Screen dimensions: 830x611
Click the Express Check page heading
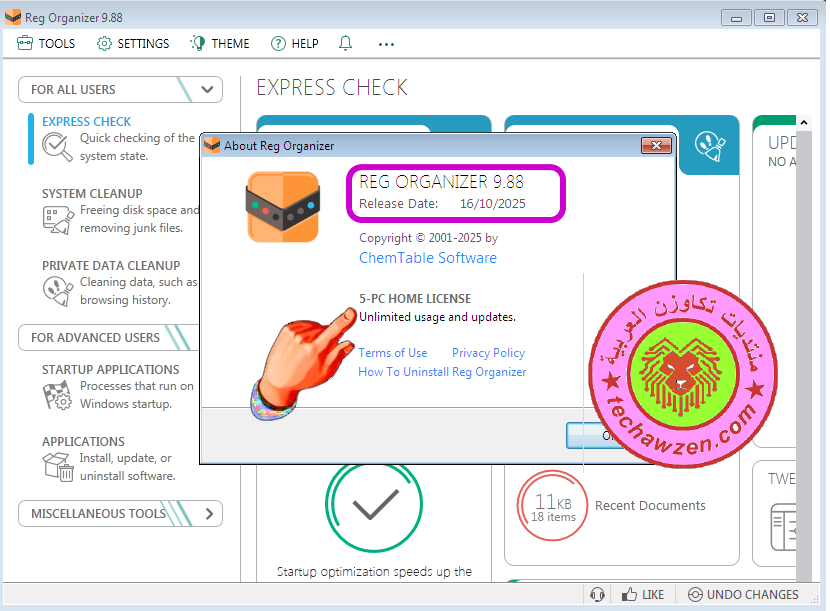[332, 87]
